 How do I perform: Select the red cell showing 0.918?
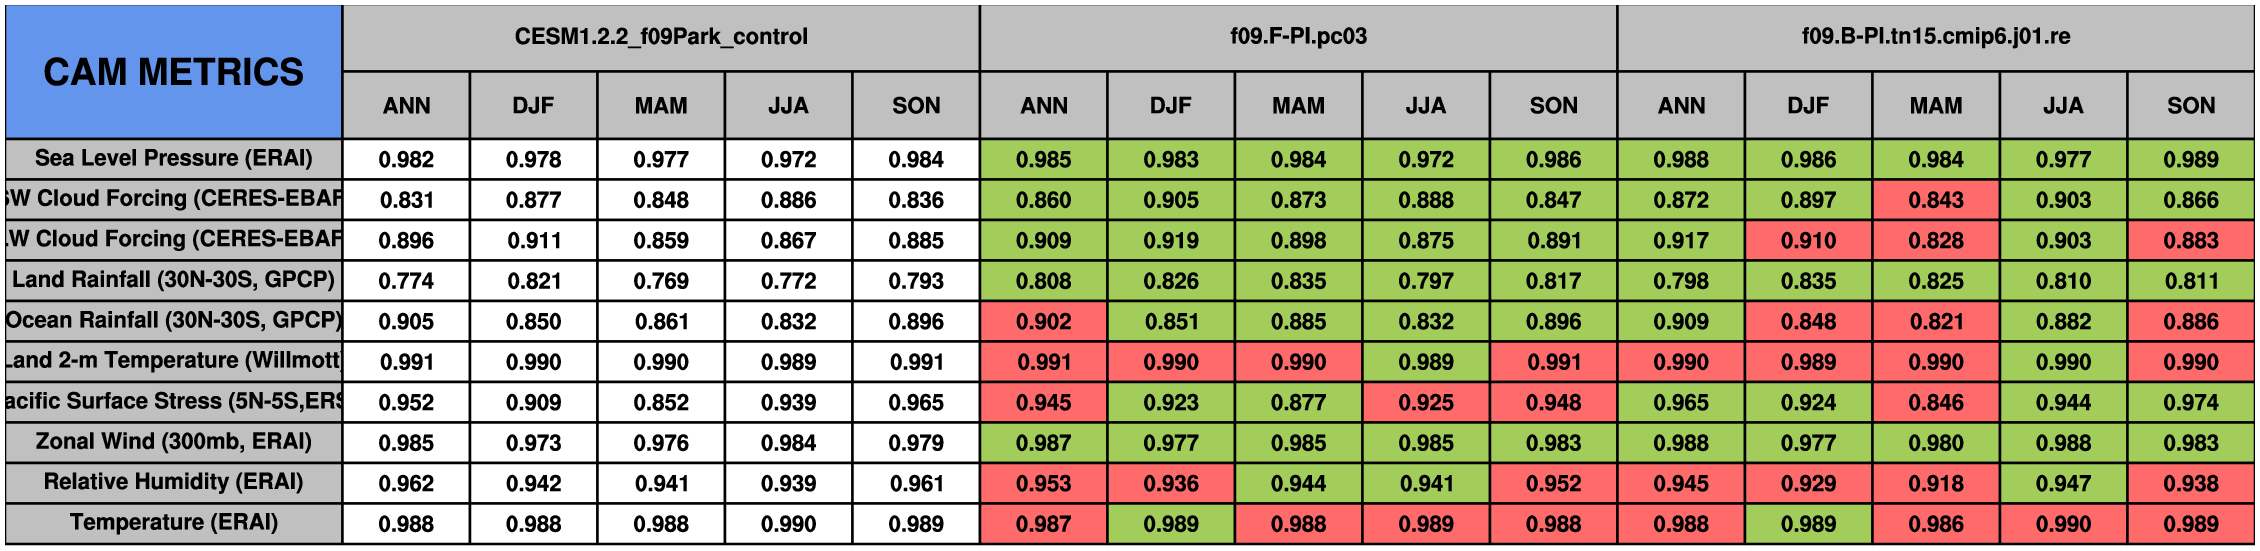coord(1935,484)
